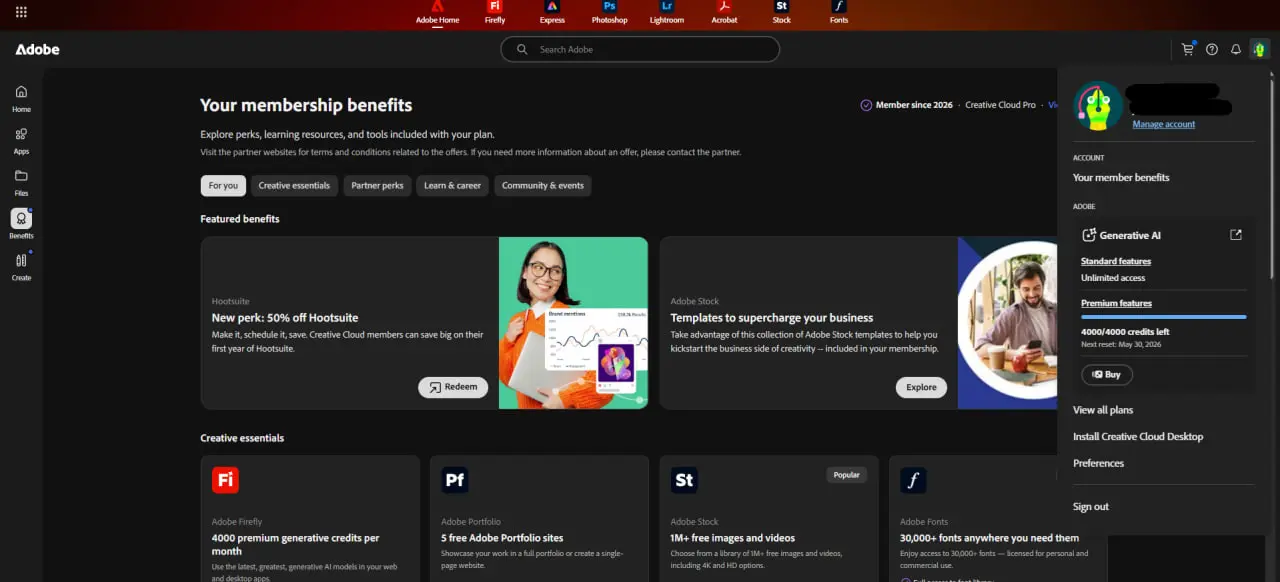1280x582 pixels.
Task: Choose Install Creative Cloud Desktop
Action: 1138,437
